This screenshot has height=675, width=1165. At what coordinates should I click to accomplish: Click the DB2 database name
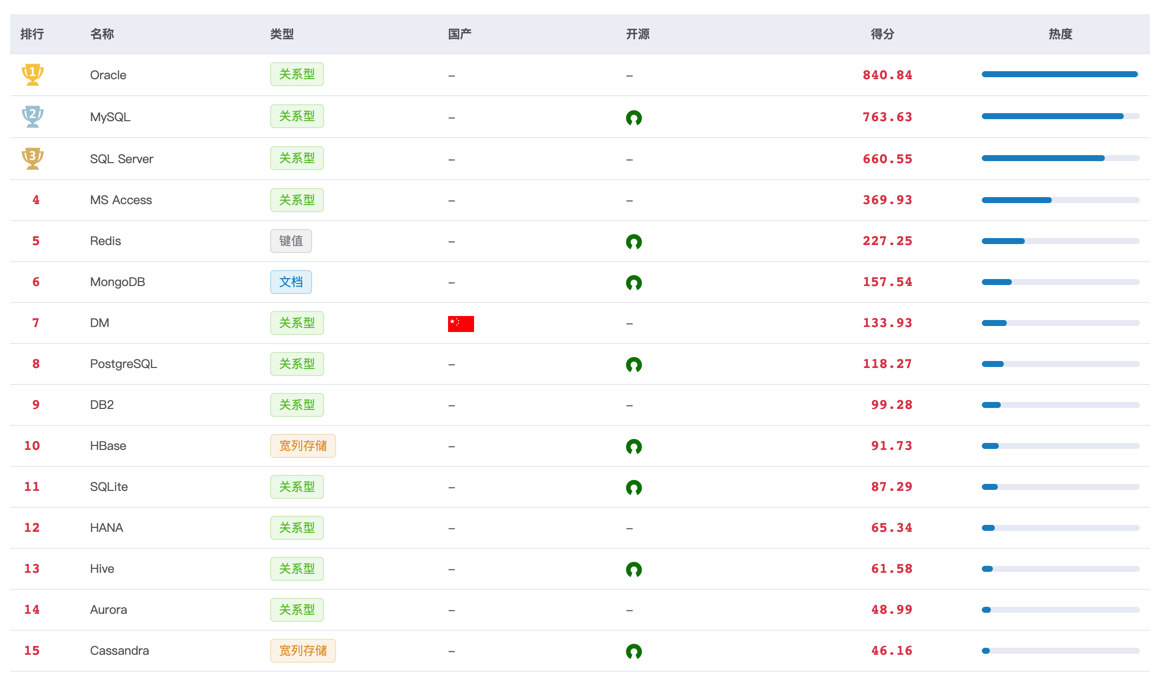[x=102, y=404]
